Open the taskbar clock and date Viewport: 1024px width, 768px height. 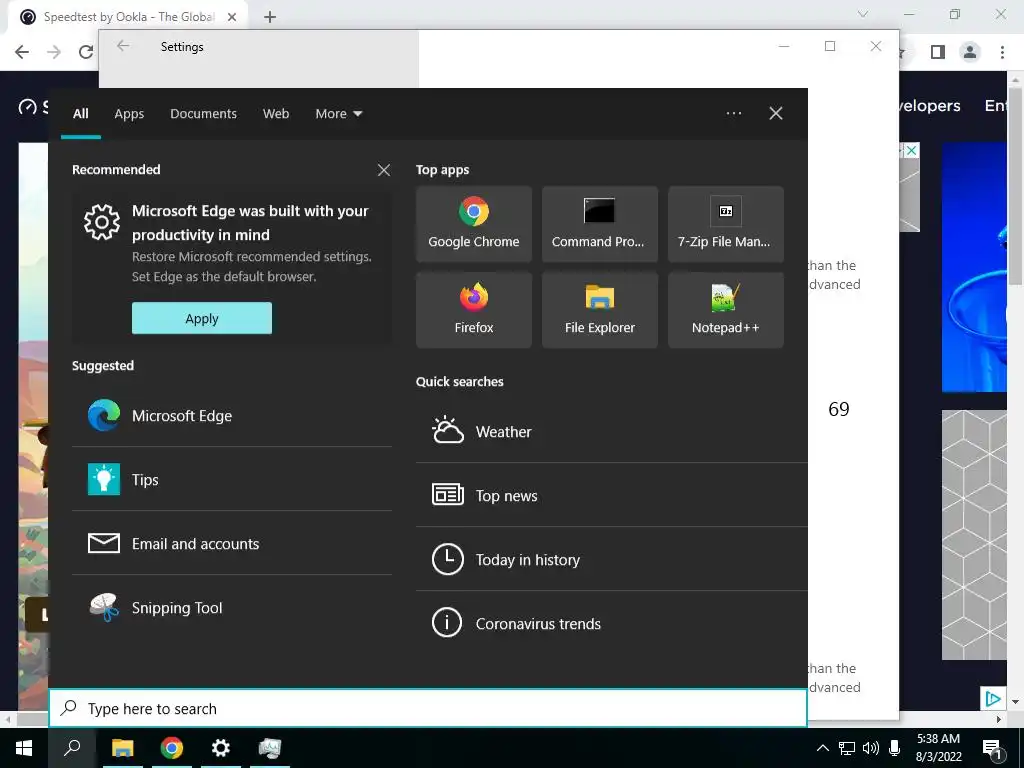[x=938, y=748]
